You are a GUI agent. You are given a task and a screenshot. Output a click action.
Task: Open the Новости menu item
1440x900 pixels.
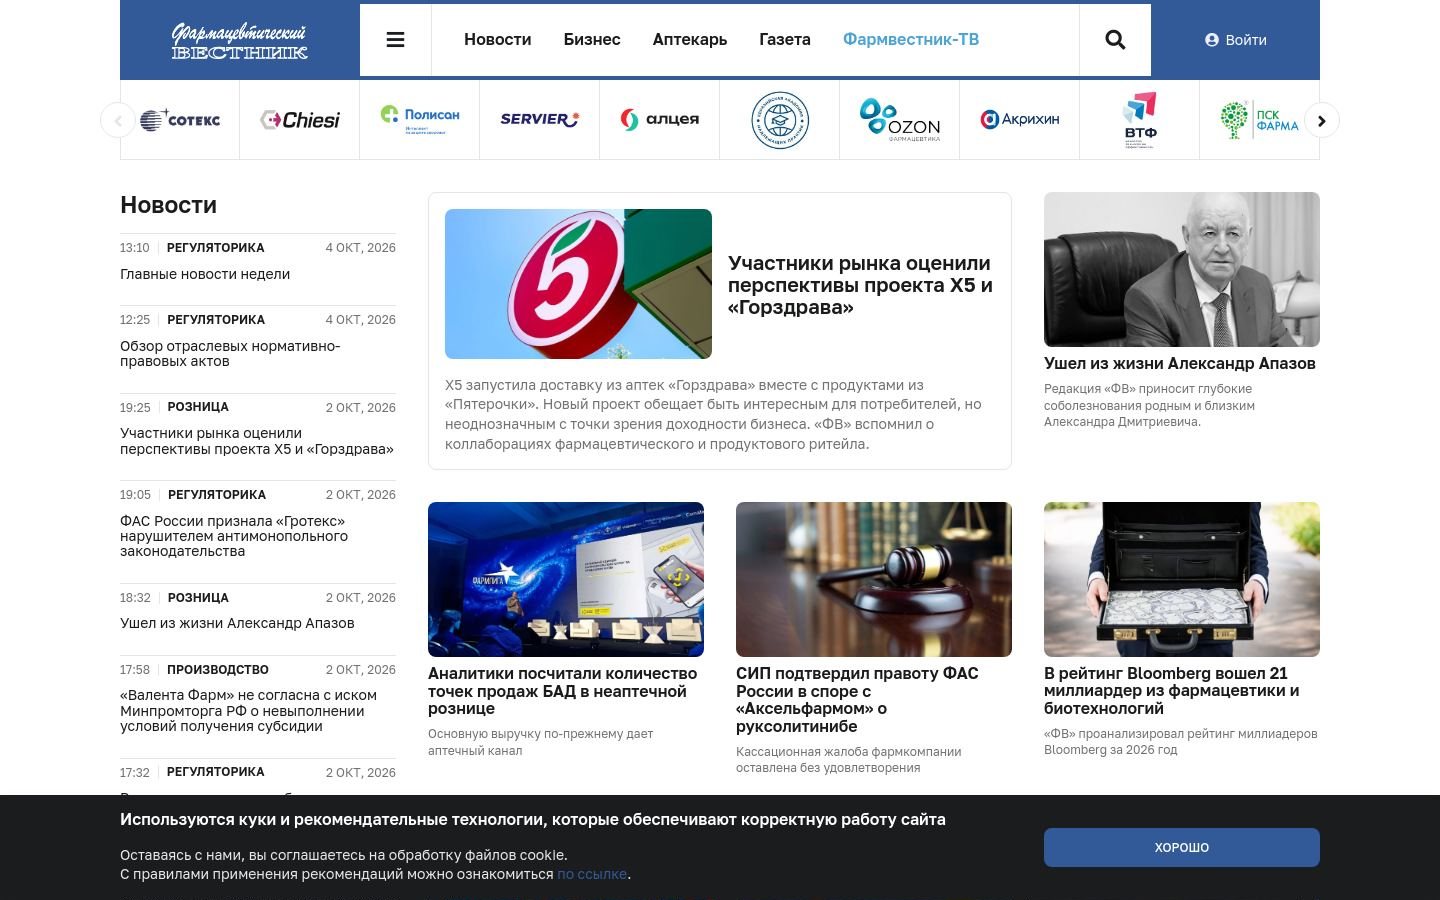point(497,40)
